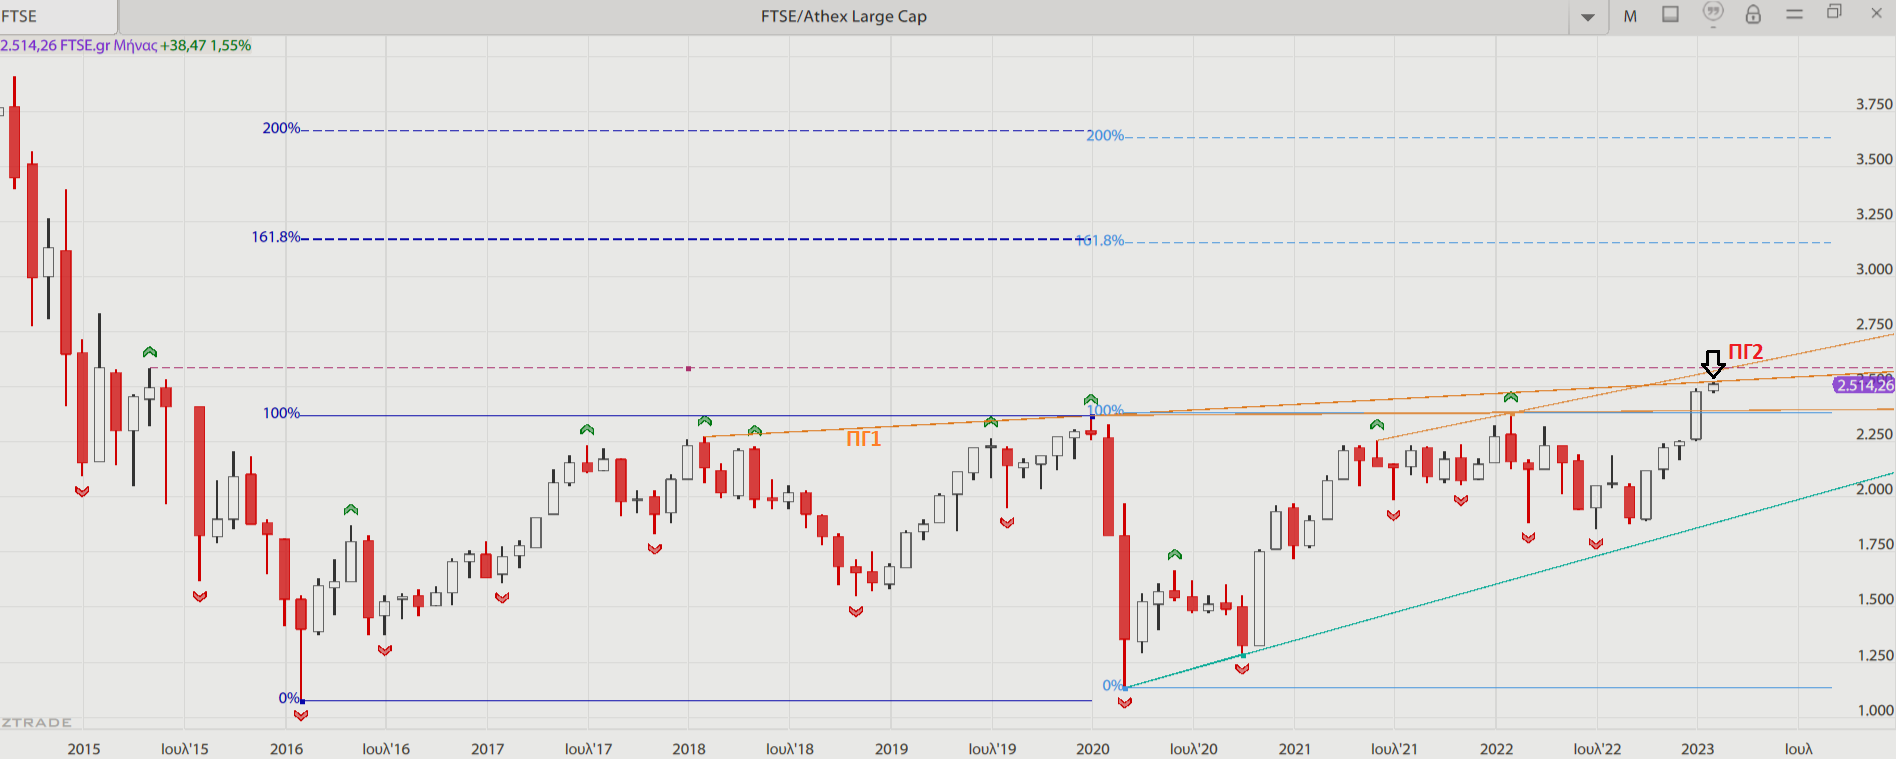Select the light blue 0% Fibonacci label

click(x=1113, y=685)
